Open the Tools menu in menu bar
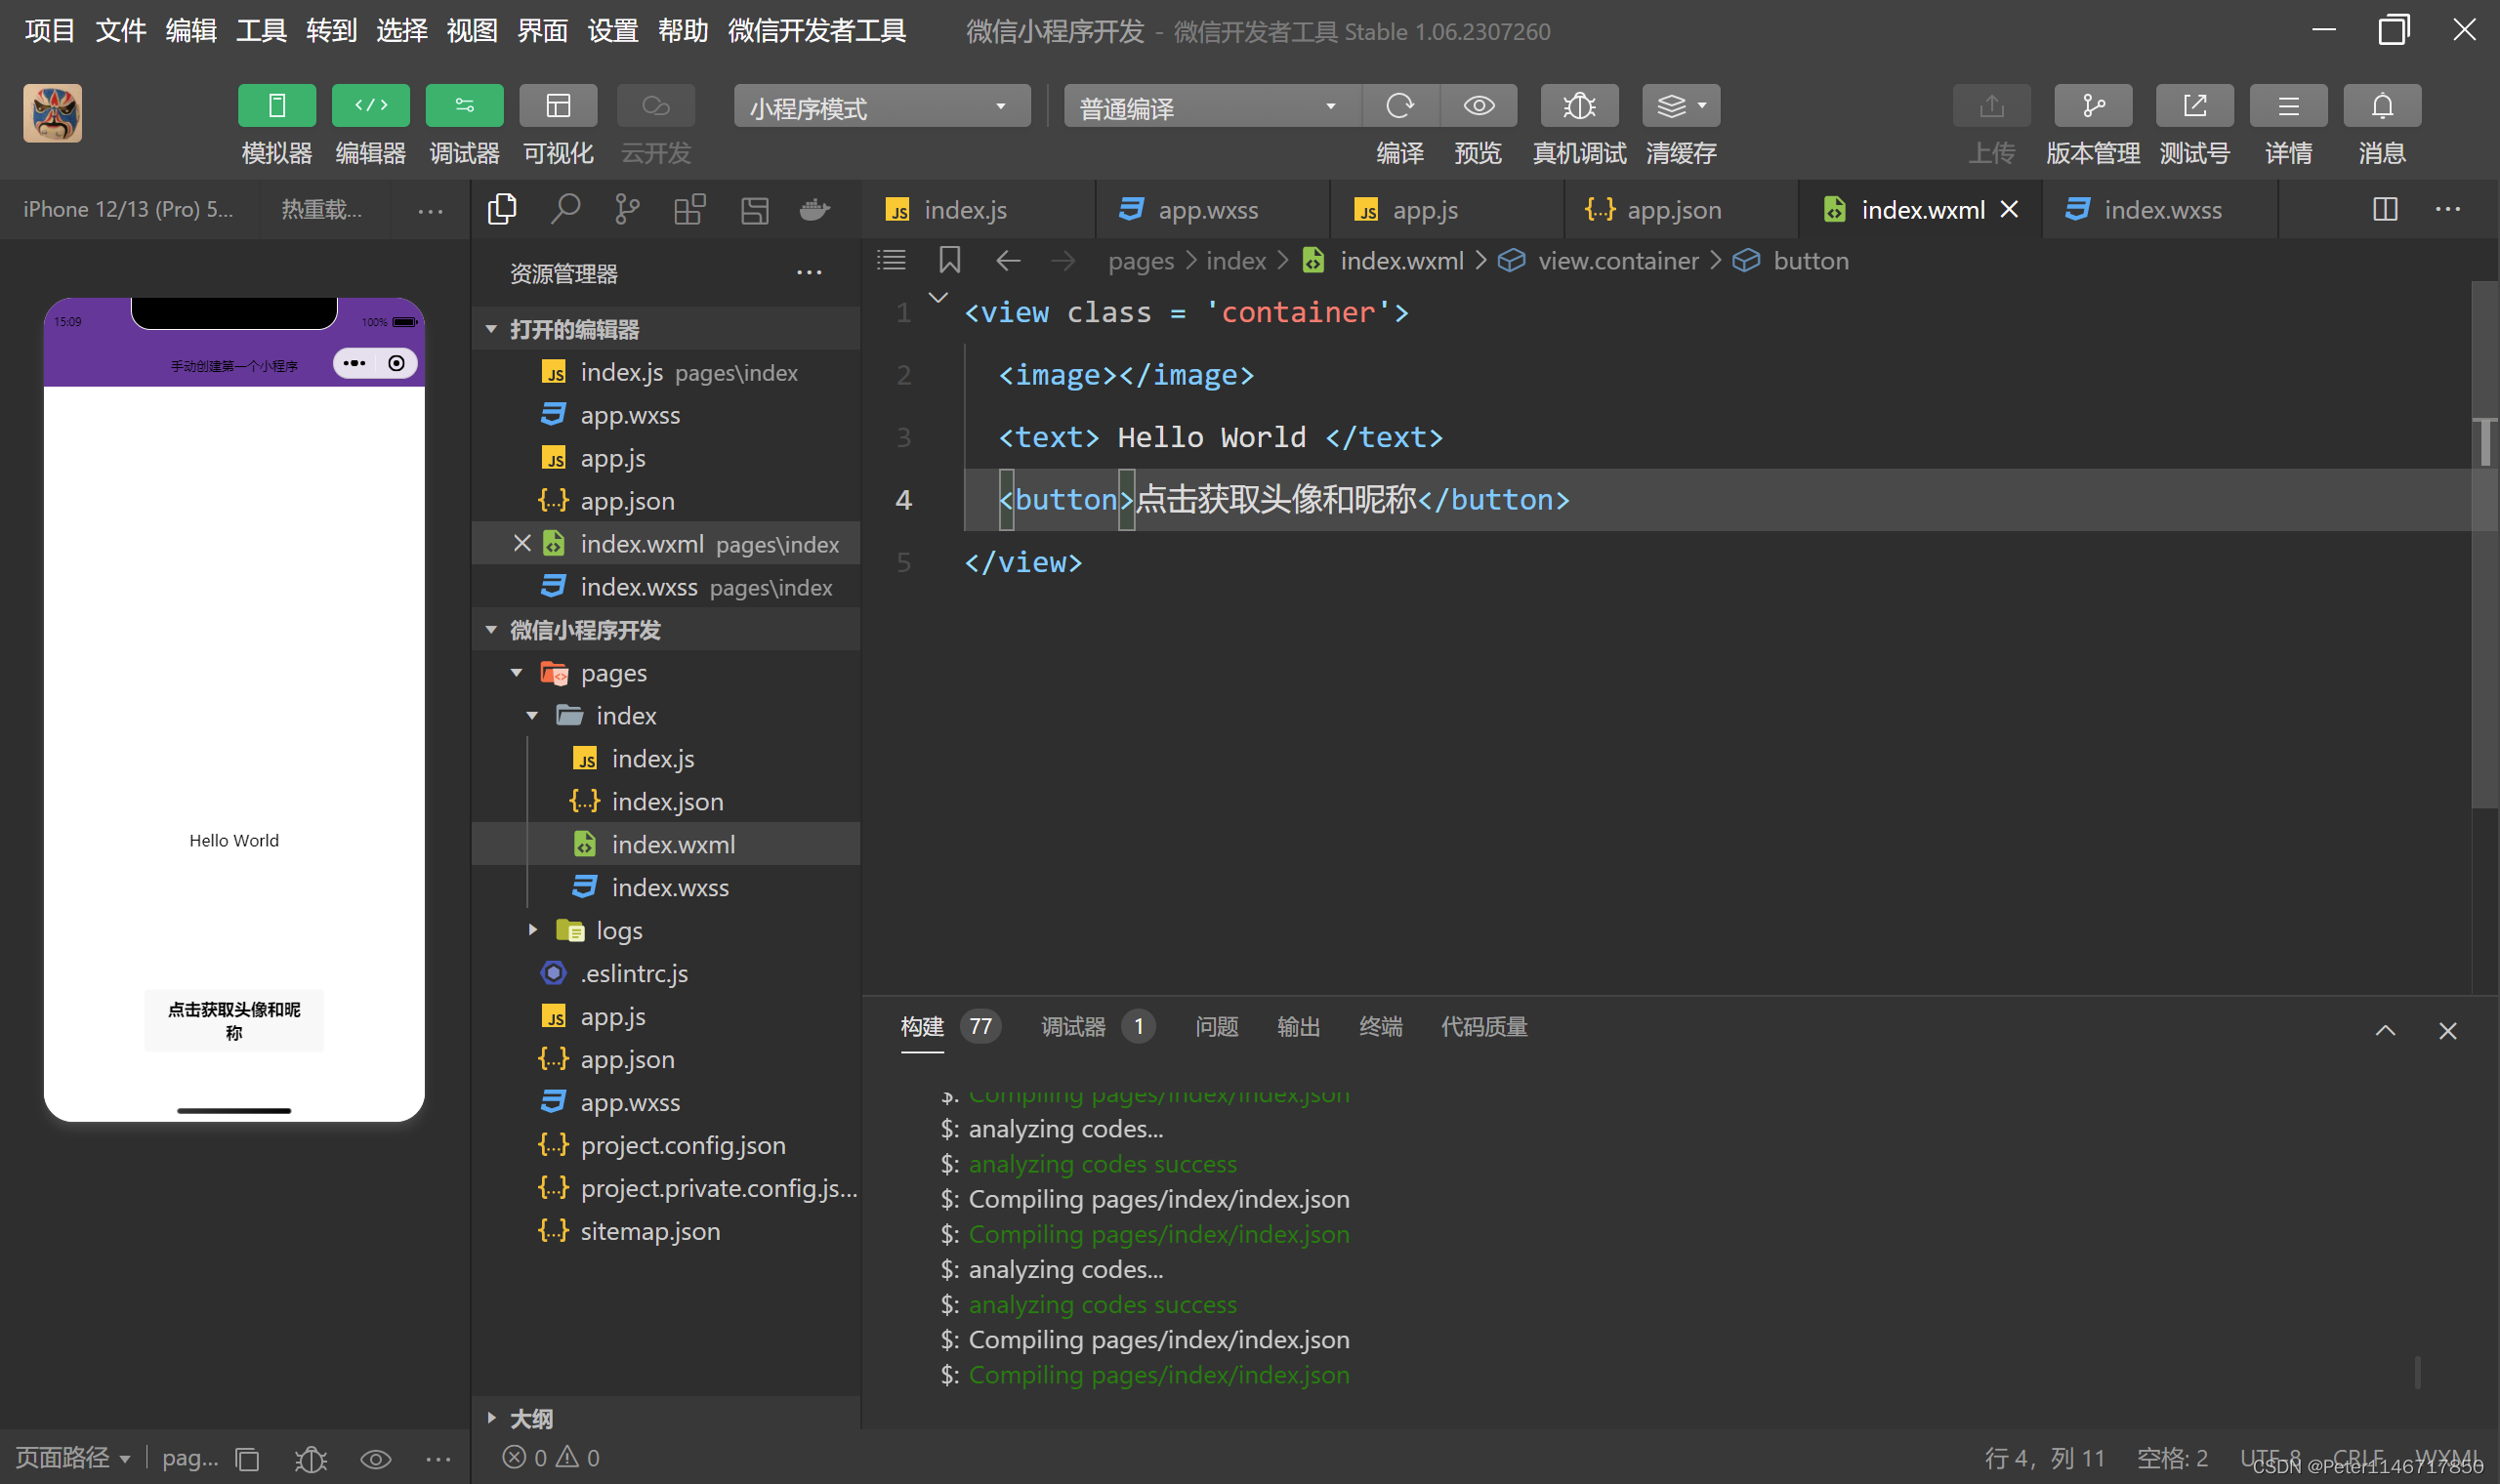The image size is (2500, 1484). pos(261,31)
